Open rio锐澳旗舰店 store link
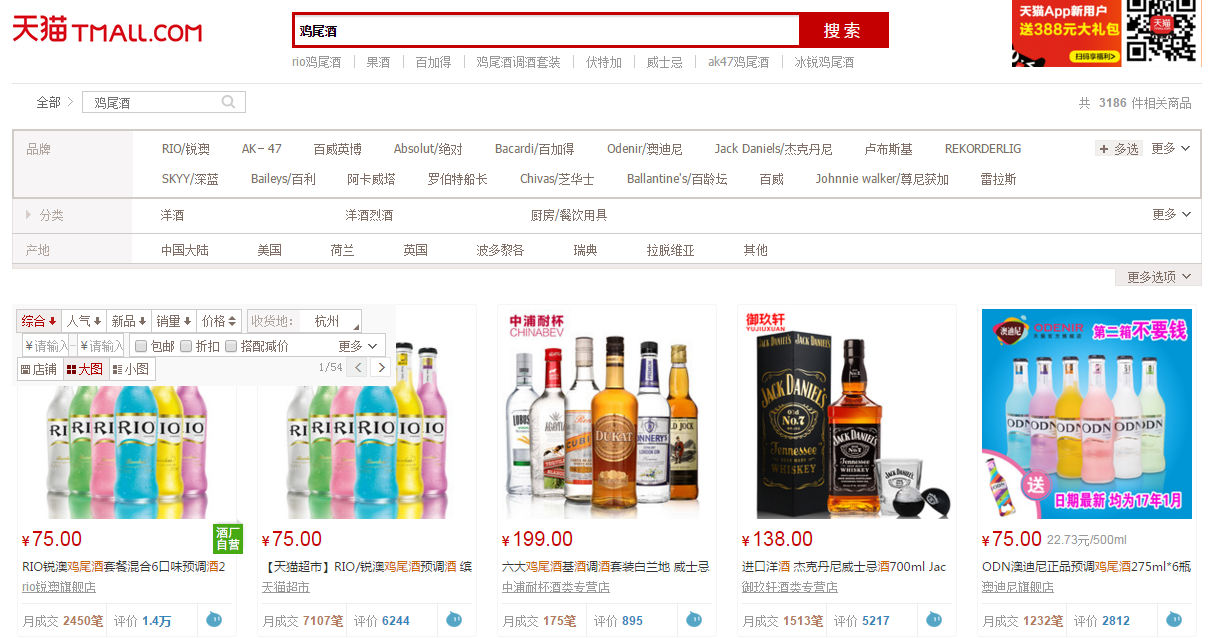Viewport: 1219px width, 638px height. (59, 587)
